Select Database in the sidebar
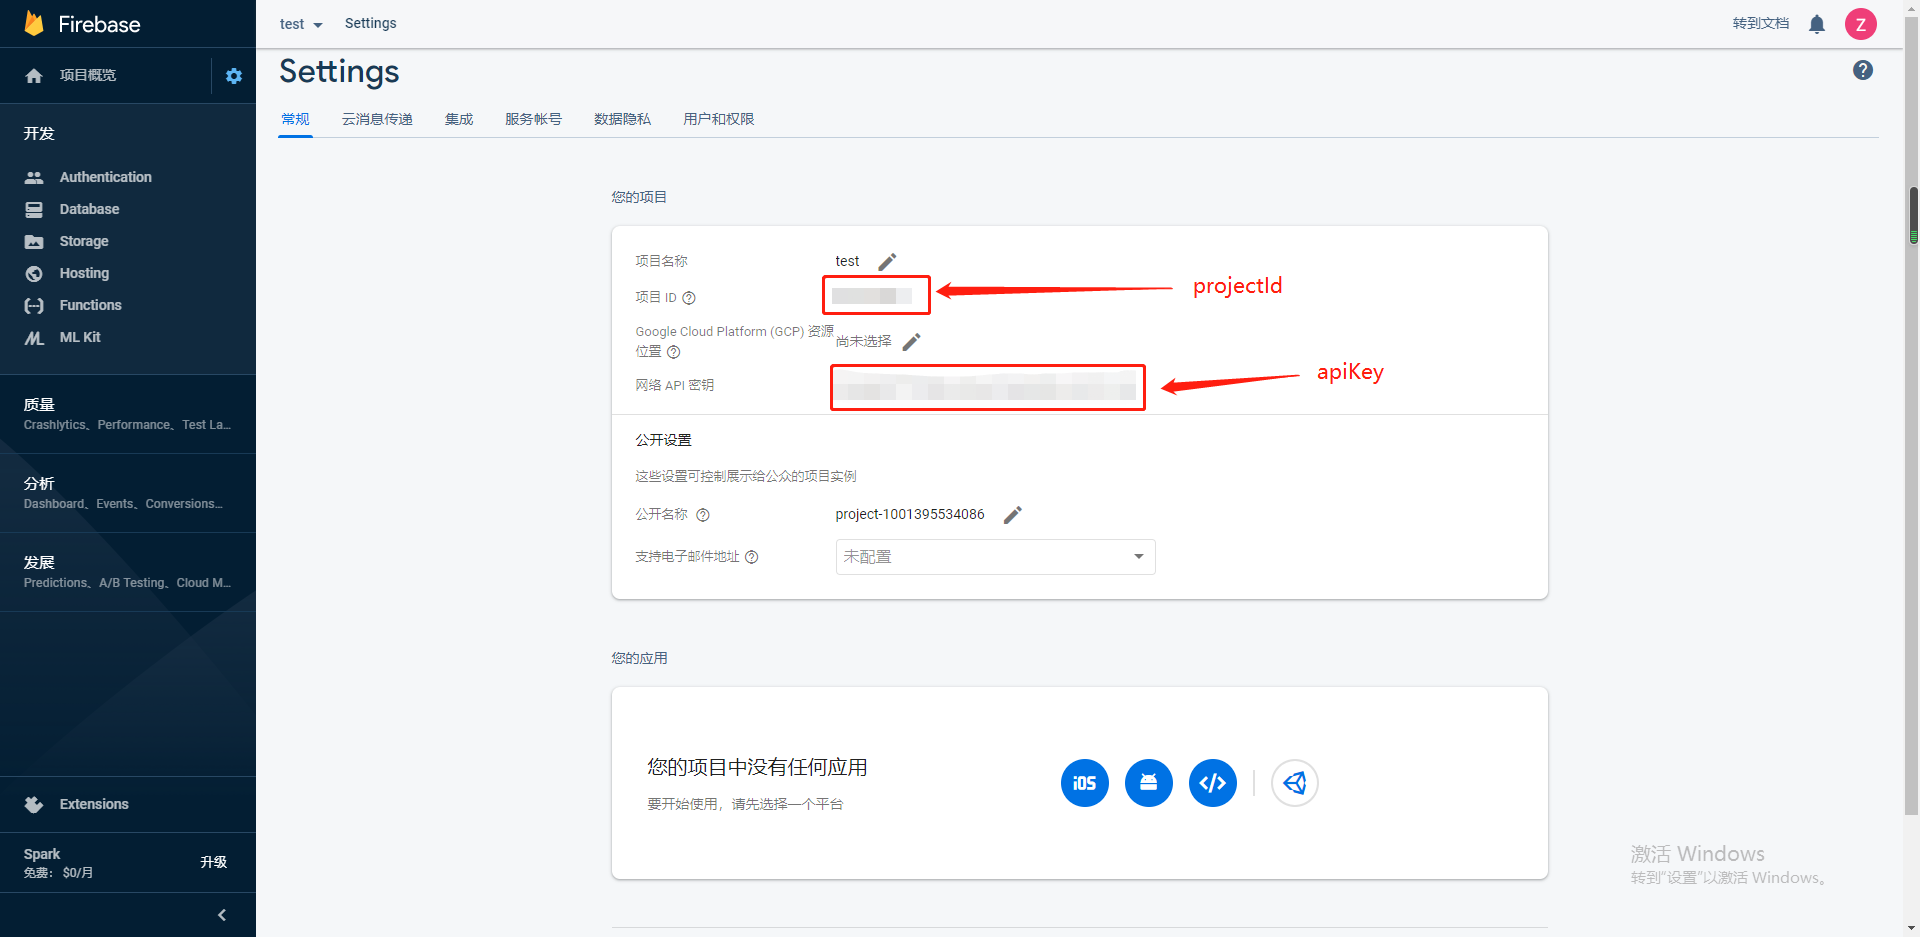1920x937 pixels. (90, 209)
